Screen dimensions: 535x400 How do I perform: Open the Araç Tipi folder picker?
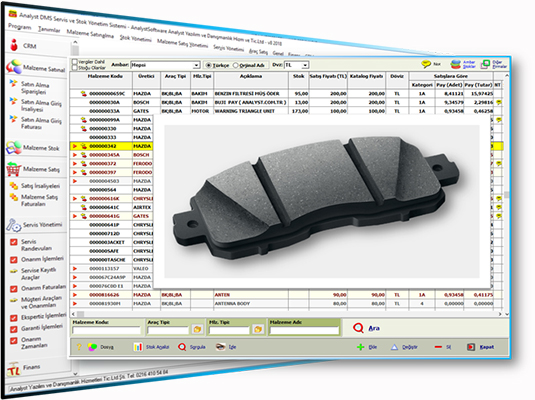pos(197,329)
